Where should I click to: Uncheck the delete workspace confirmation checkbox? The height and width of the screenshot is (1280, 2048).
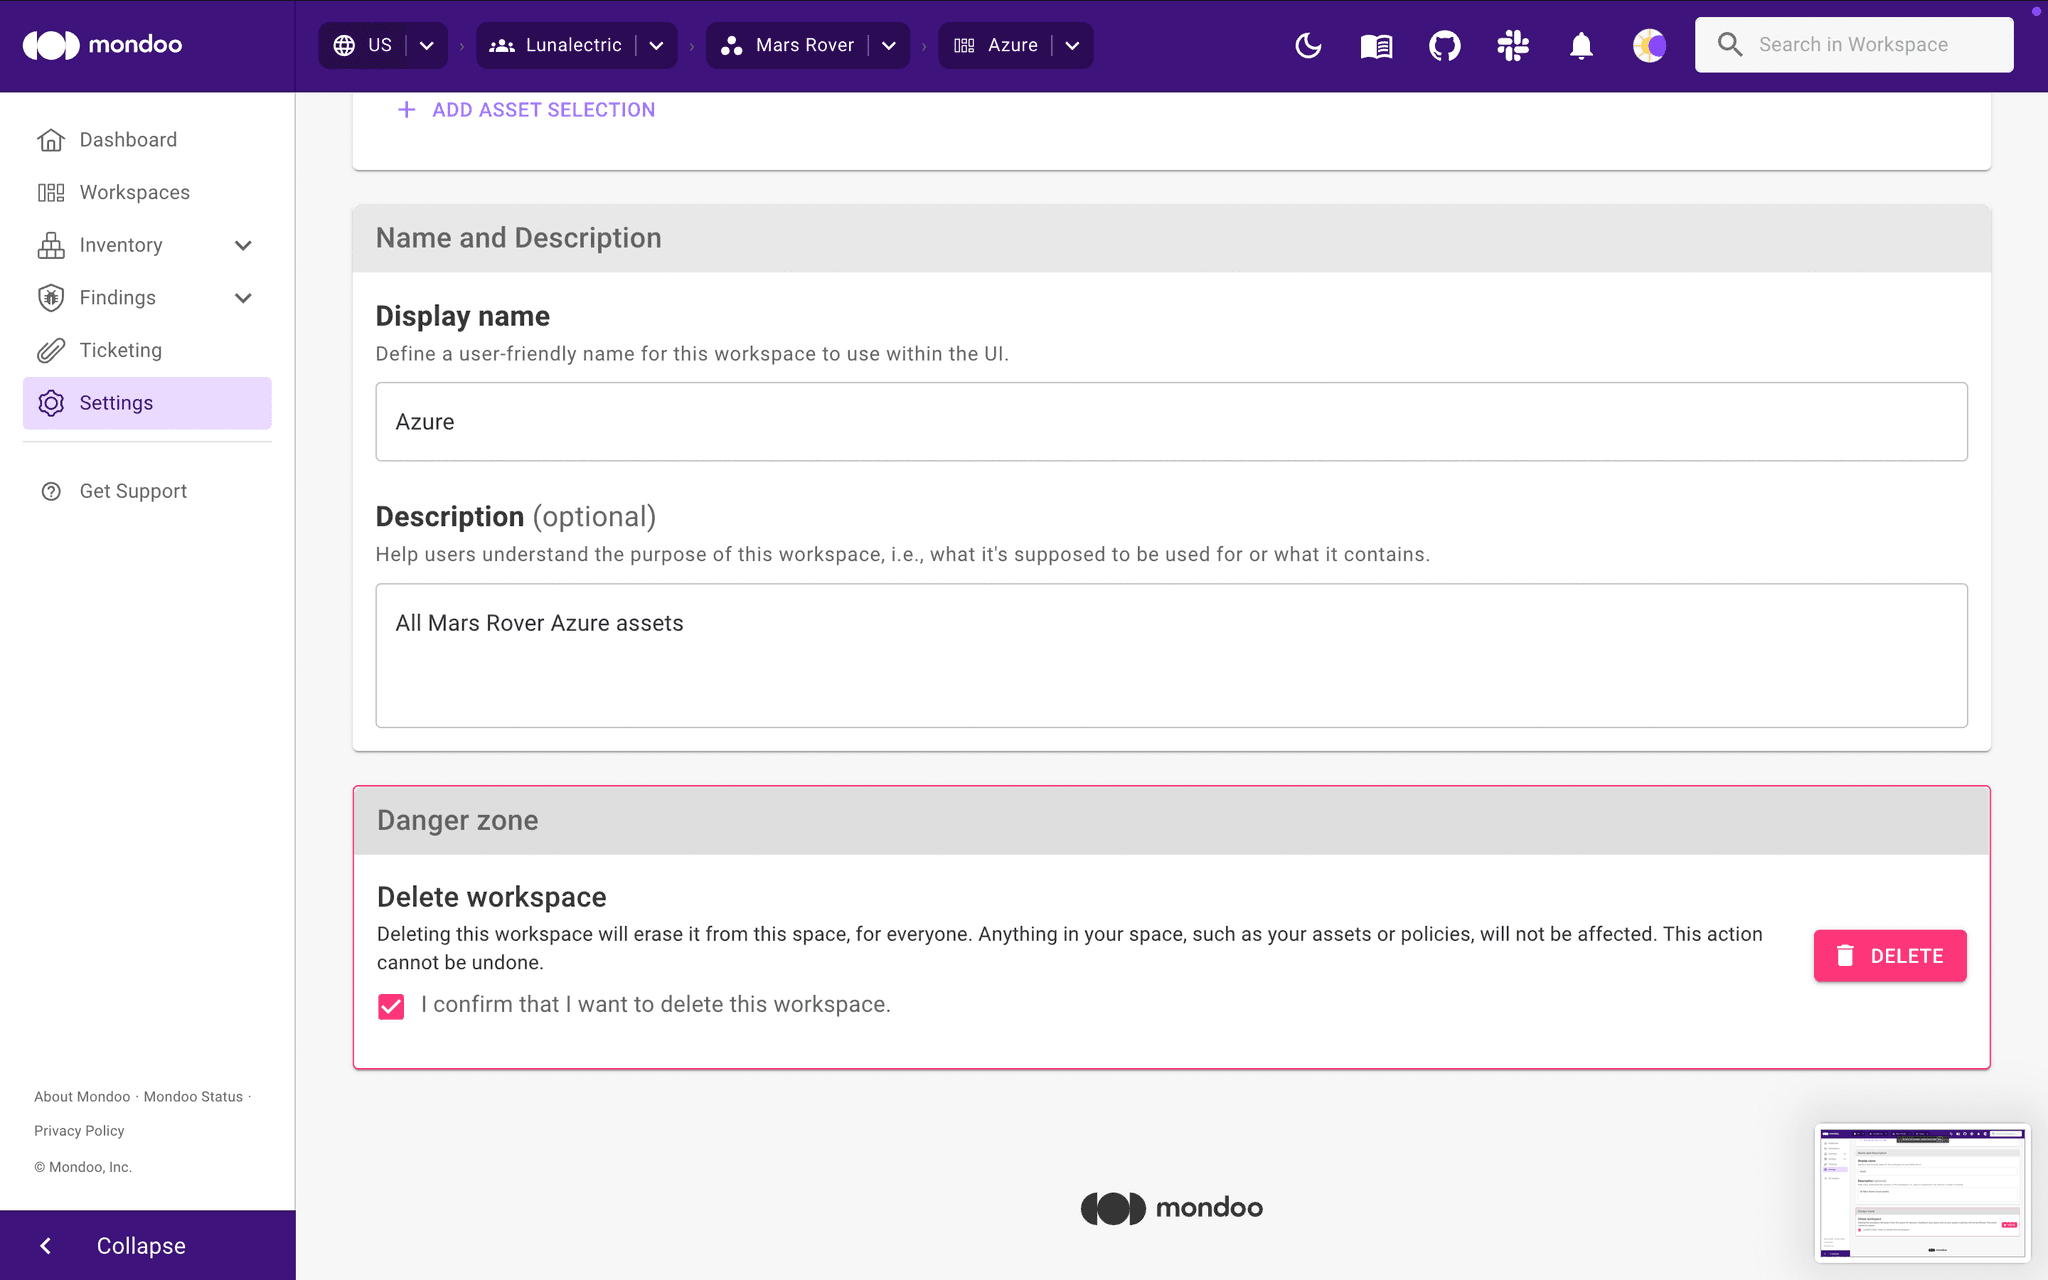point(390,1006)
